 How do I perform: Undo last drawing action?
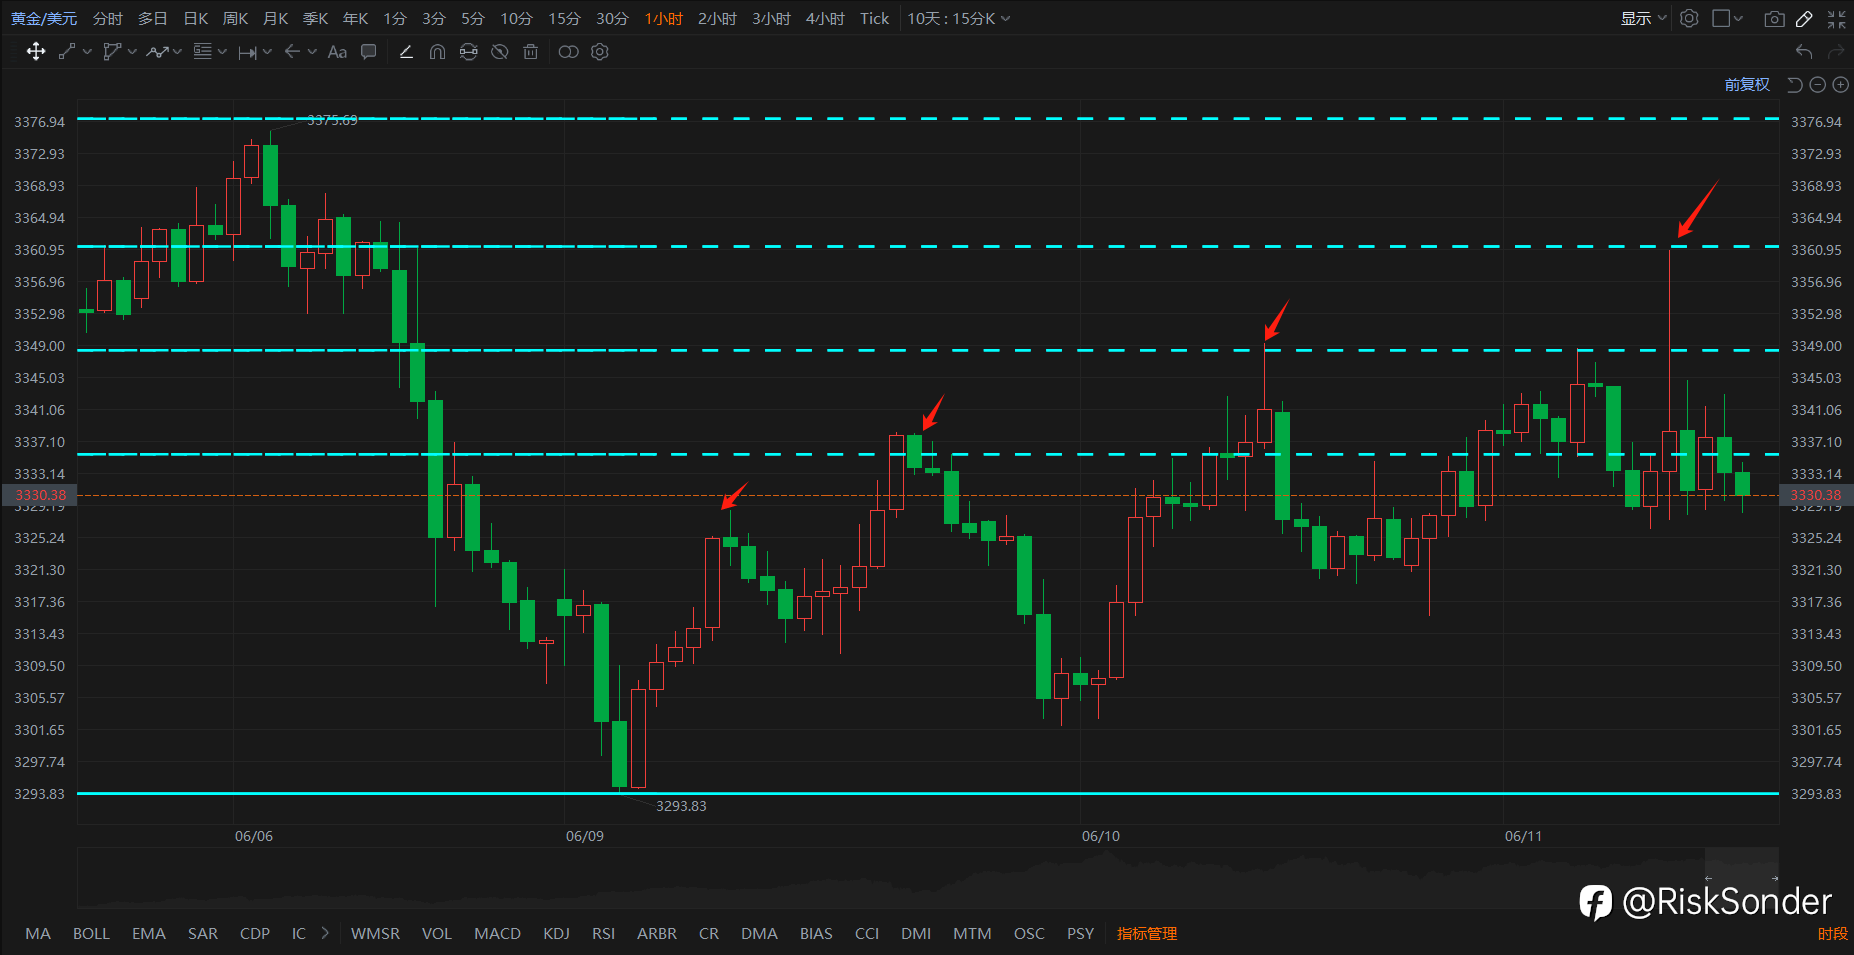coord(1804,52)
